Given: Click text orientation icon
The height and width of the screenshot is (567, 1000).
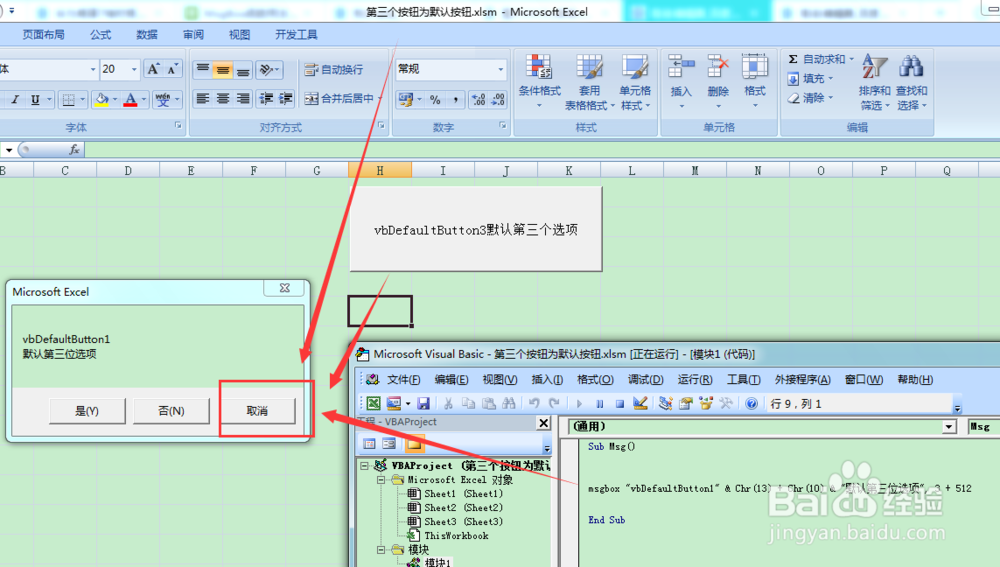Looking at the screenshot, I should (268, 69).
